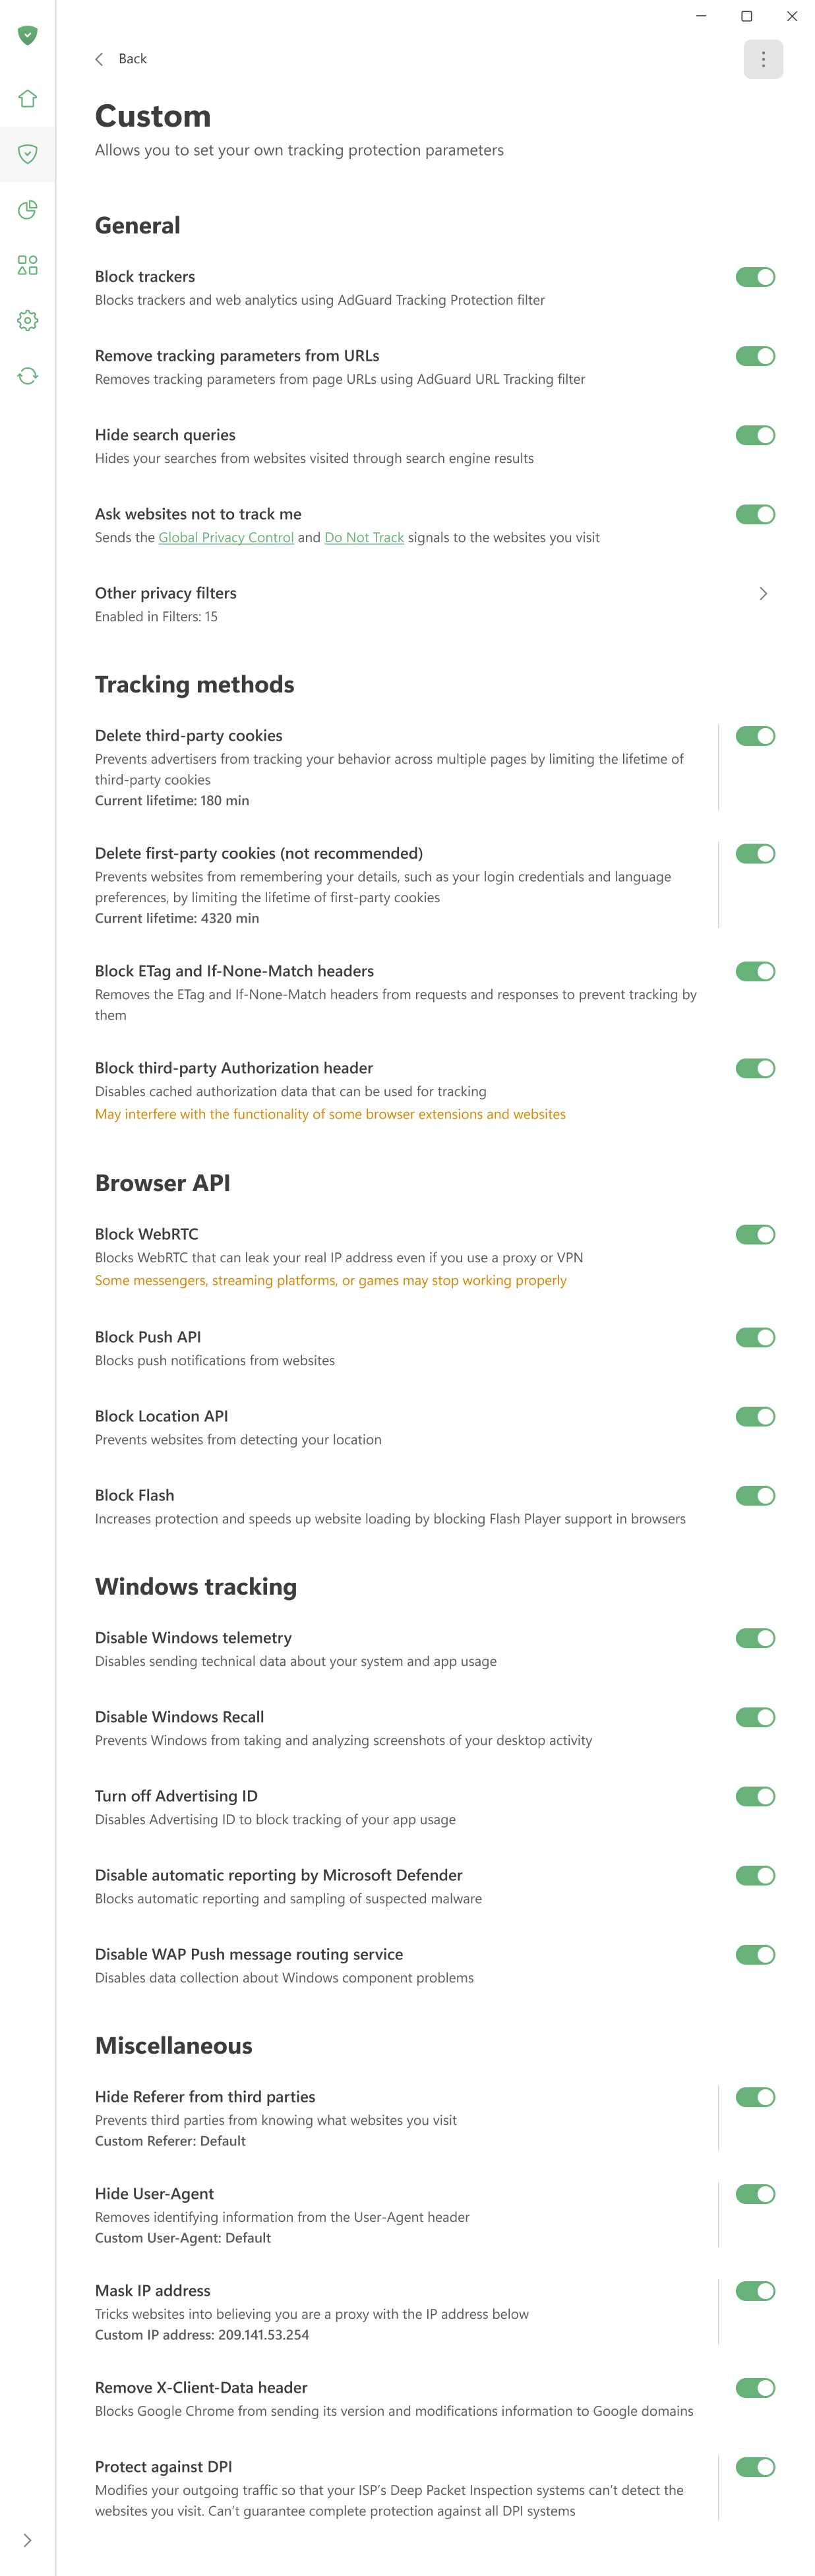
Task: Open settings via the gear sidebar icon
Action: pos(27,320)
